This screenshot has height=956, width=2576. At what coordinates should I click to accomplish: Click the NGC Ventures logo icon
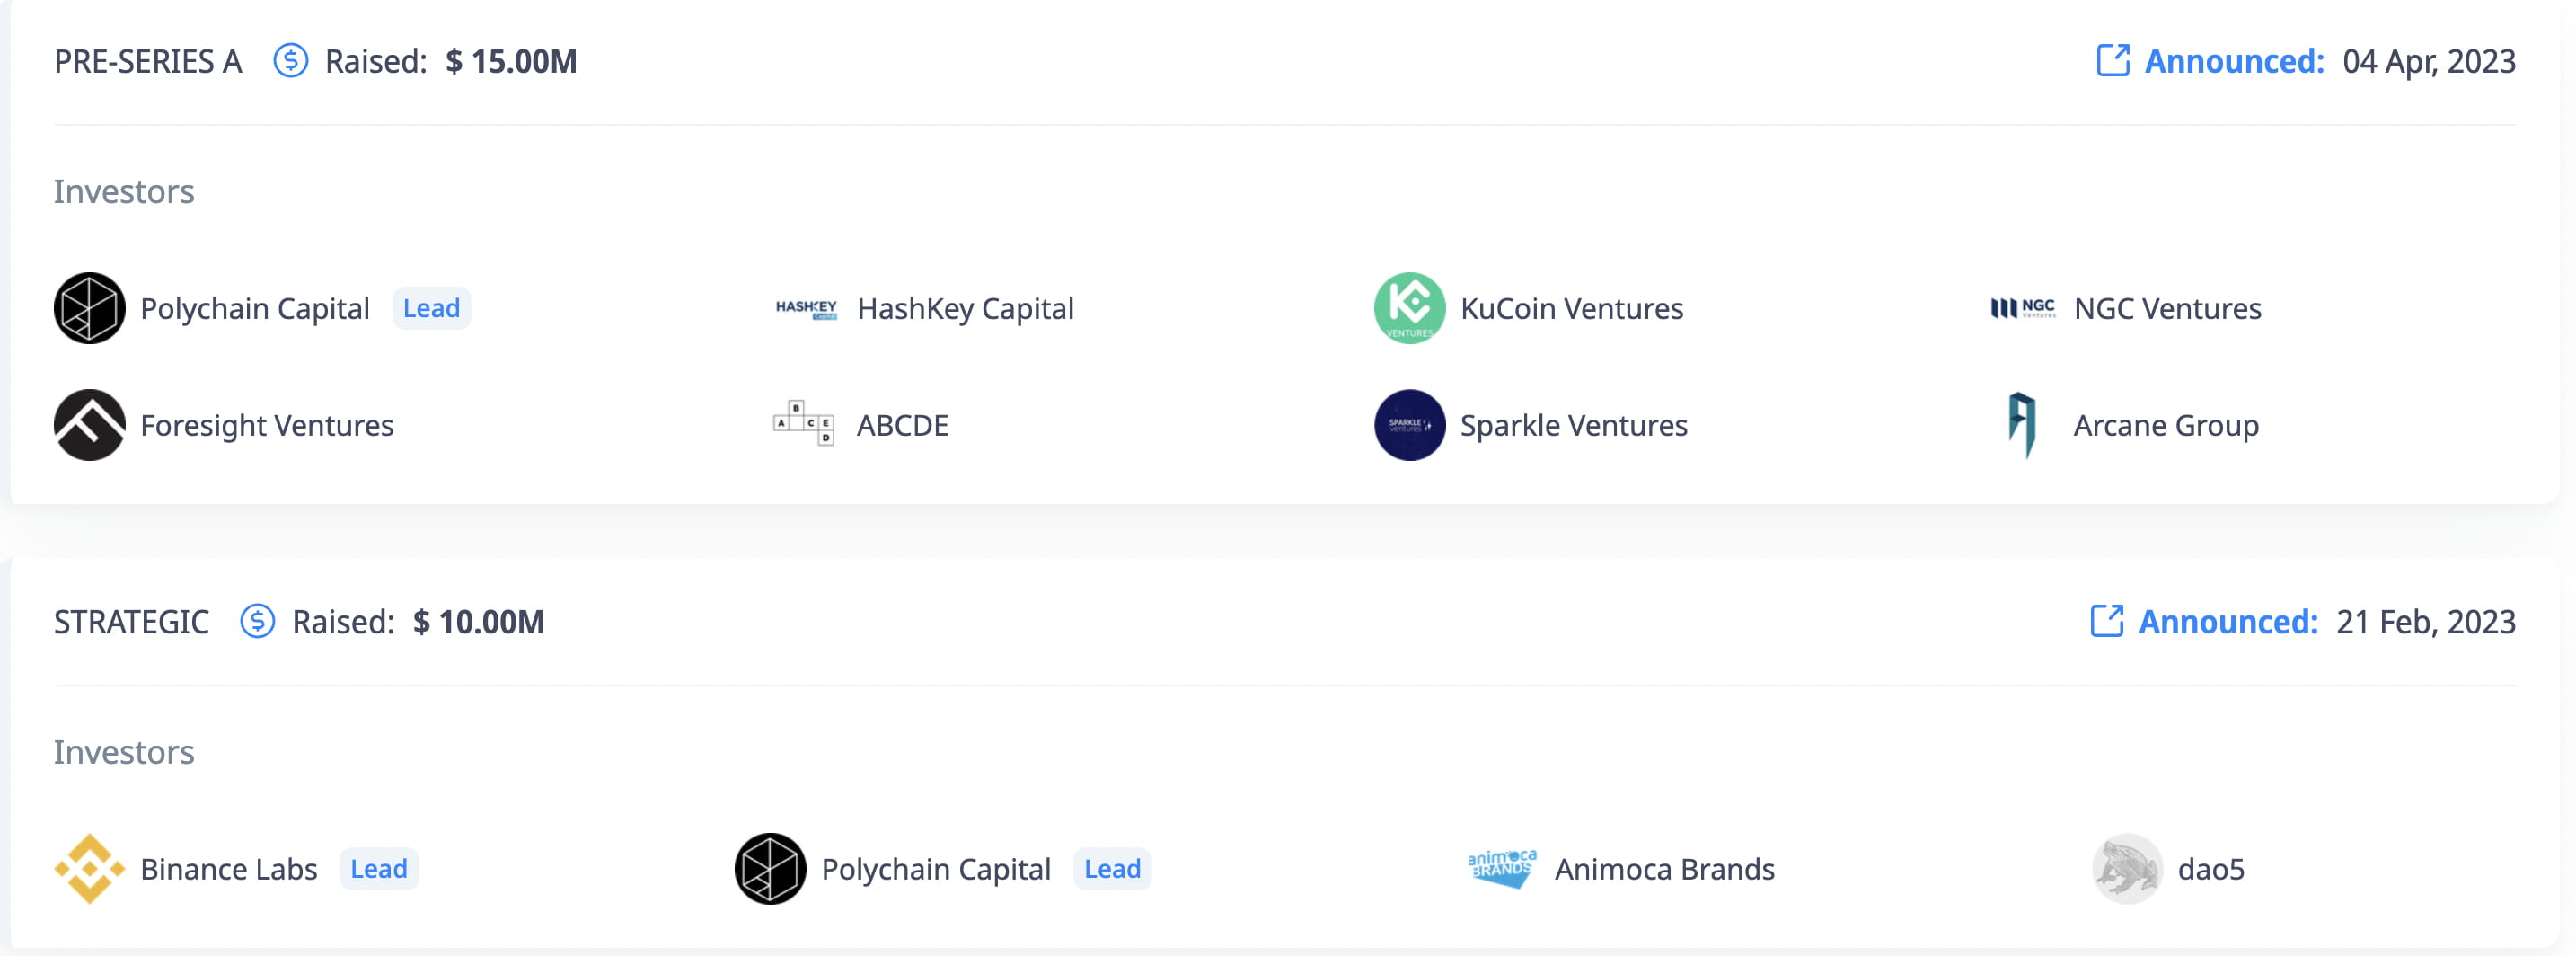click(2022, 308)
